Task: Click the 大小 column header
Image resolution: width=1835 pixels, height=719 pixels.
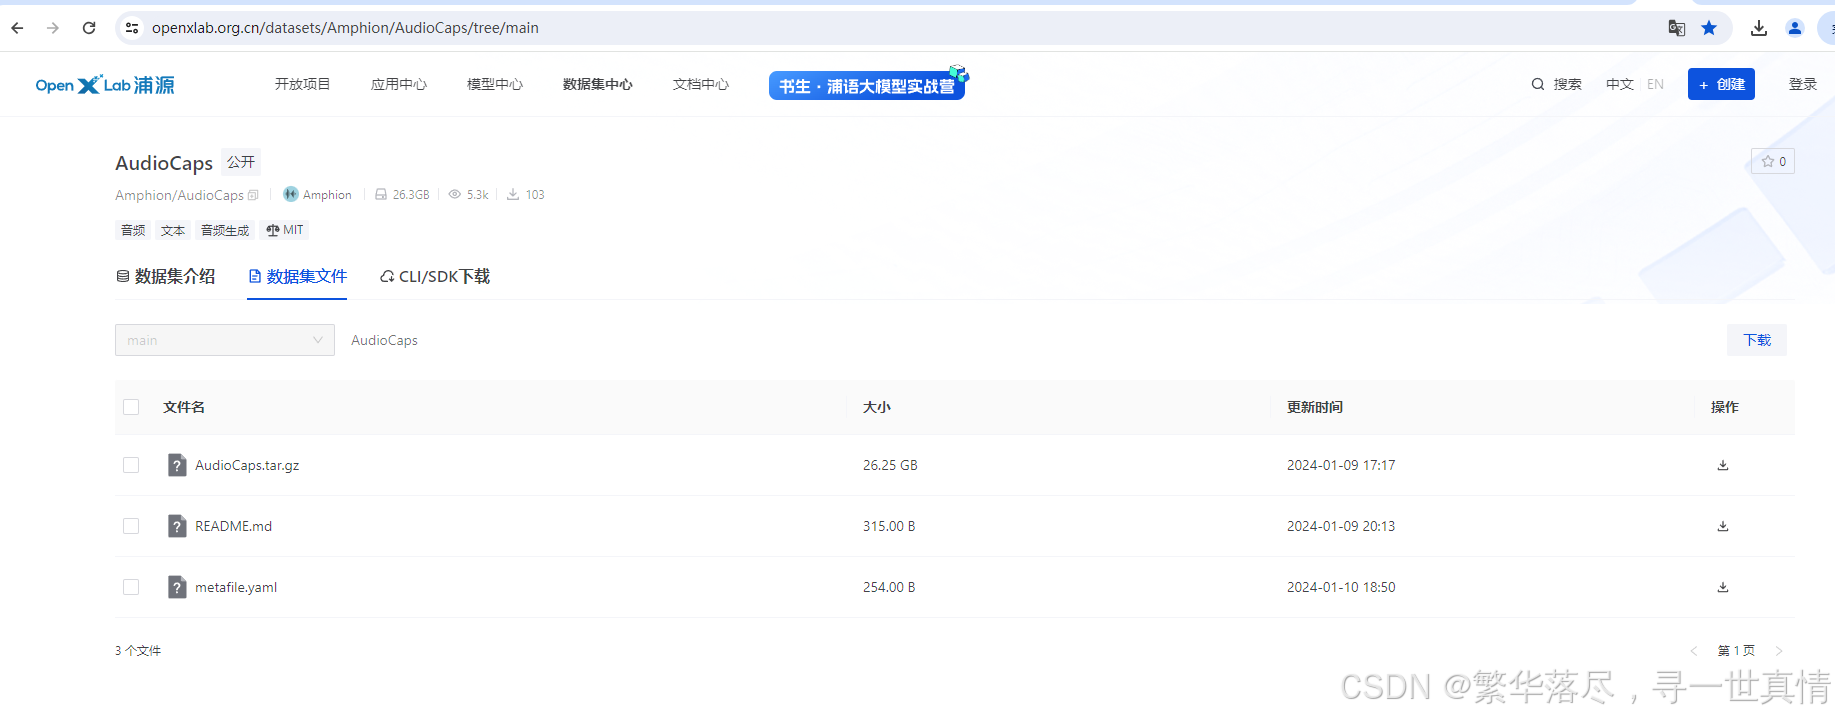Action: click(x=877, y=407)
